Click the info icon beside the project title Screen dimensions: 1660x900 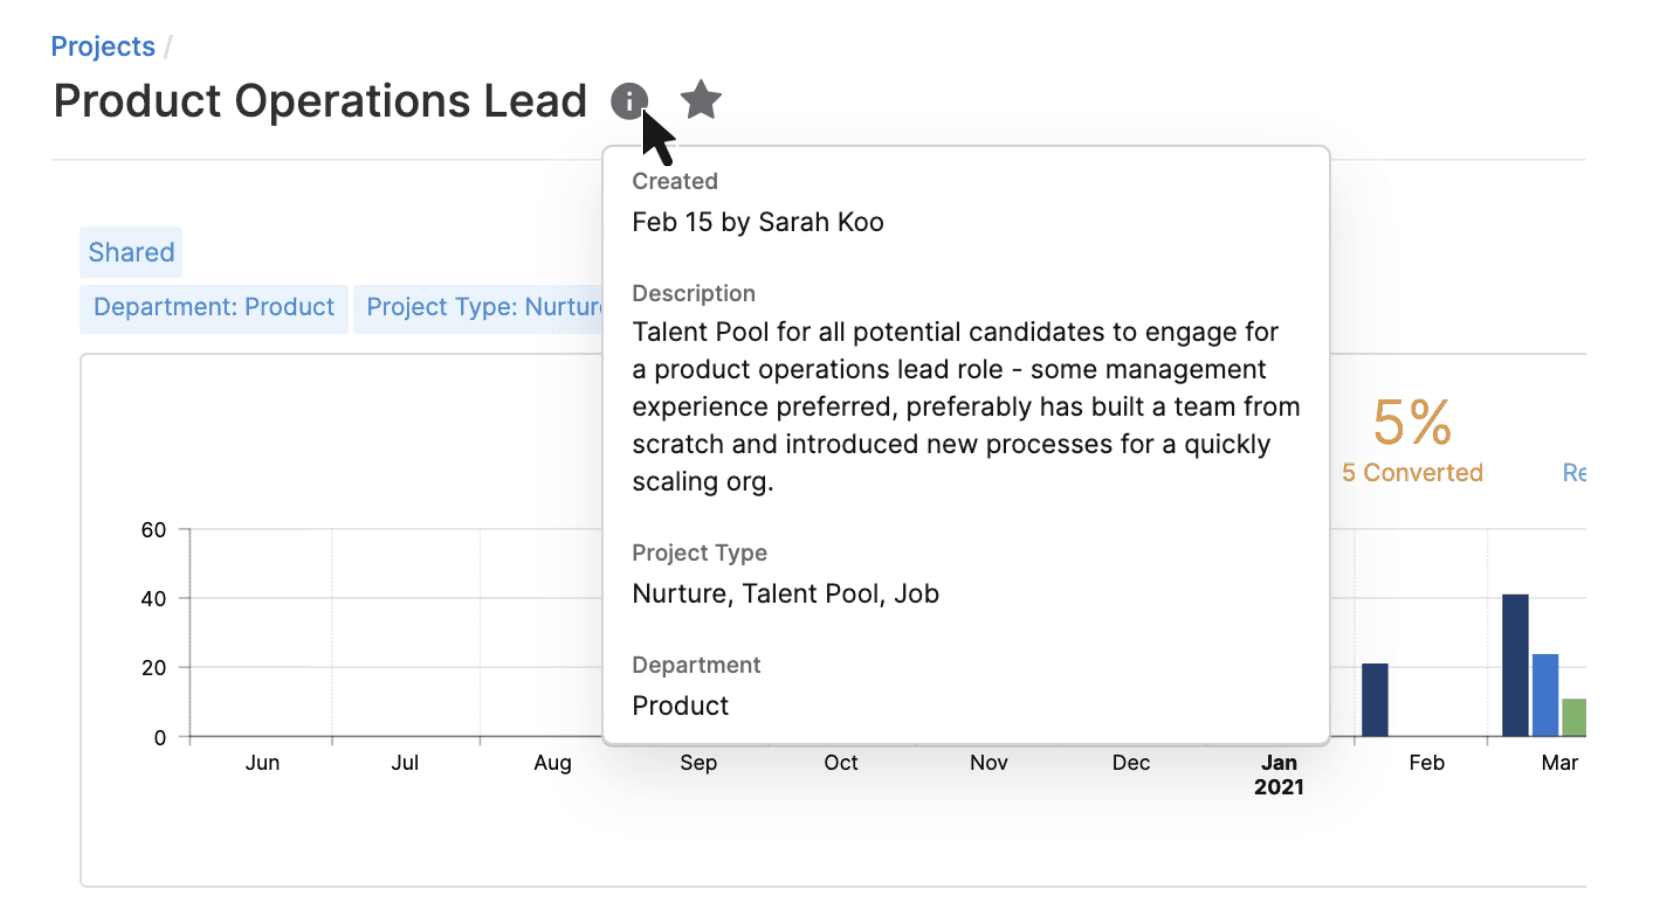click(x=629, y=100)
